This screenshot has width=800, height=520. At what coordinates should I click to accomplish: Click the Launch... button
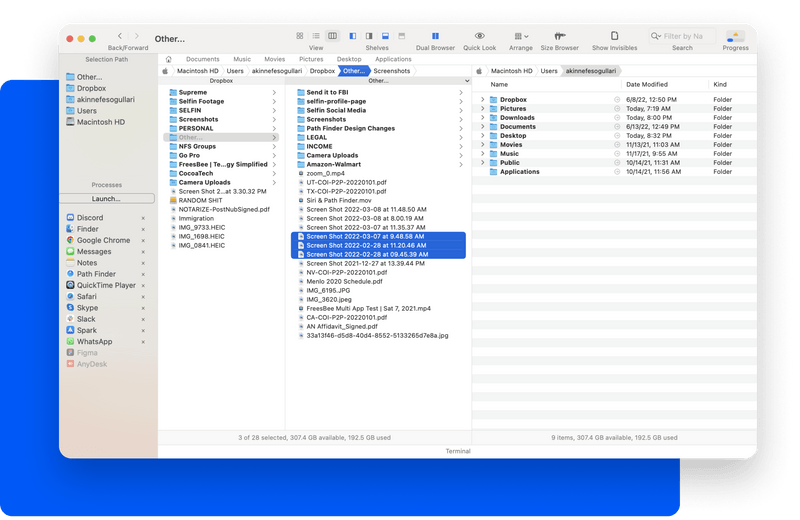click(x=106, y=198)
